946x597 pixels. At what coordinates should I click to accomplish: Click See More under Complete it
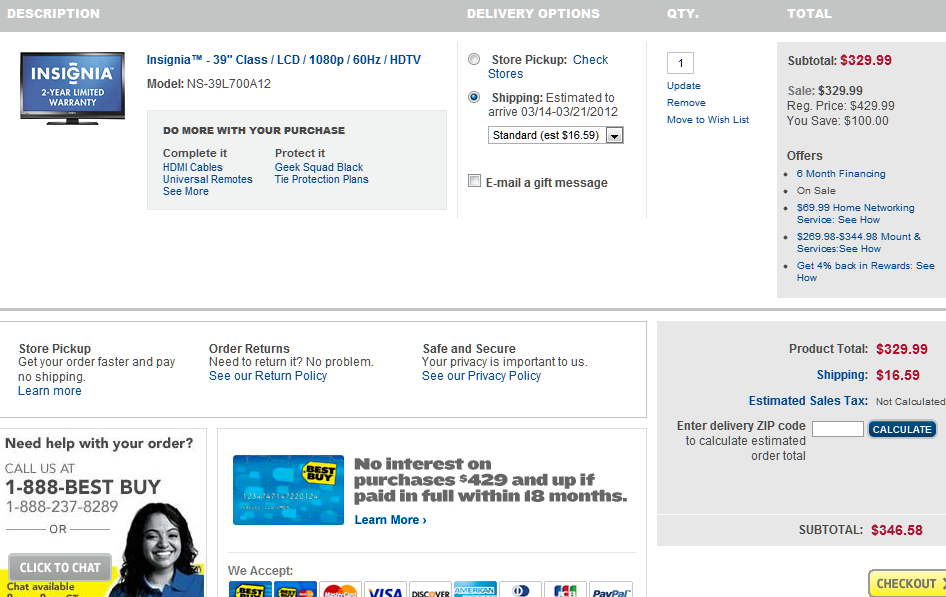pos(186,191)
